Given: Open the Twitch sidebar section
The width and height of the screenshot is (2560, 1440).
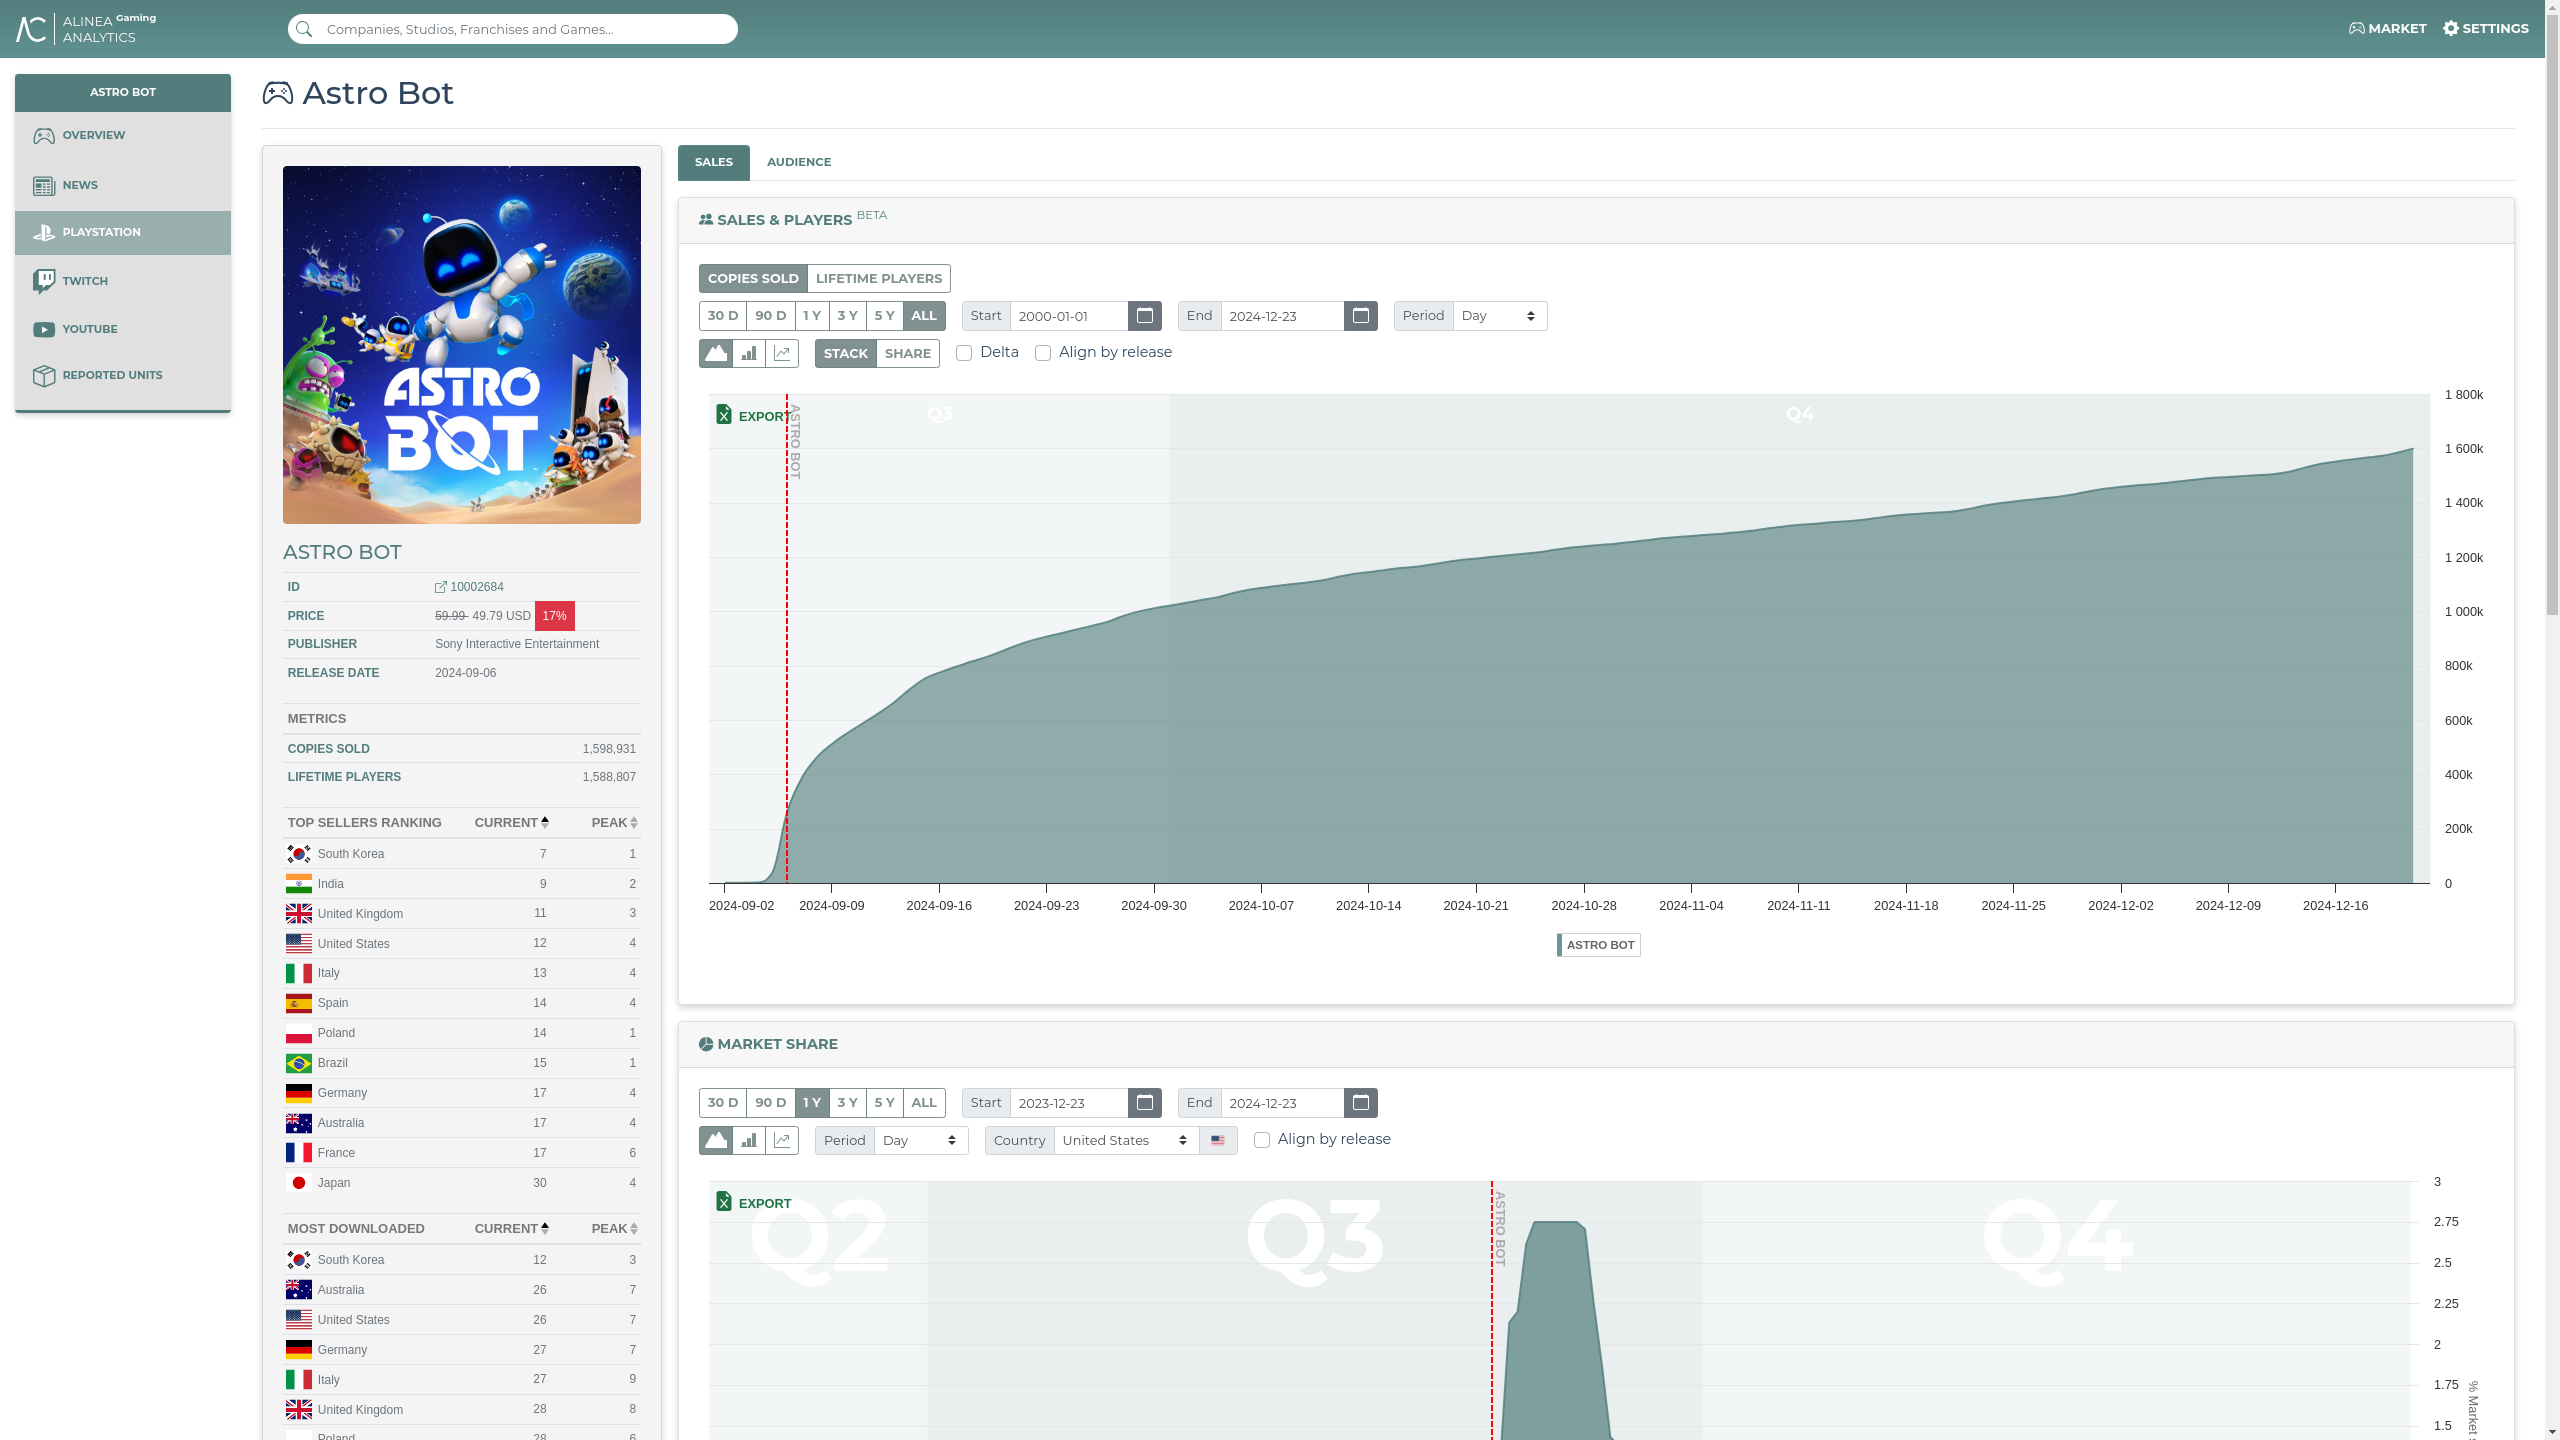Looking at the screenshot, I should click(x=123, y=281).
